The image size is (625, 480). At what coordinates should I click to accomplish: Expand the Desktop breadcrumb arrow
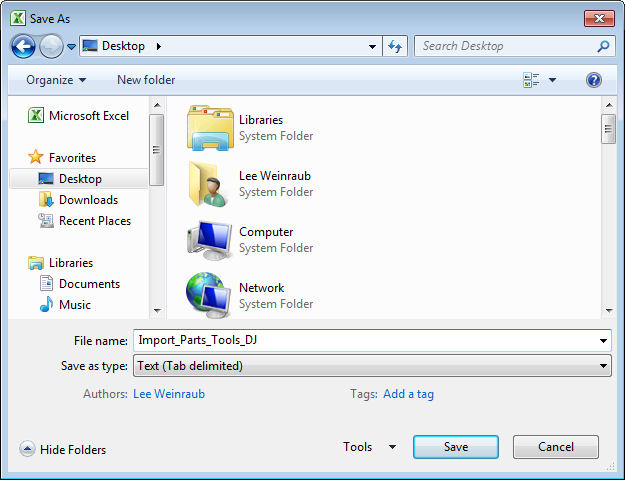coord(159,46)
